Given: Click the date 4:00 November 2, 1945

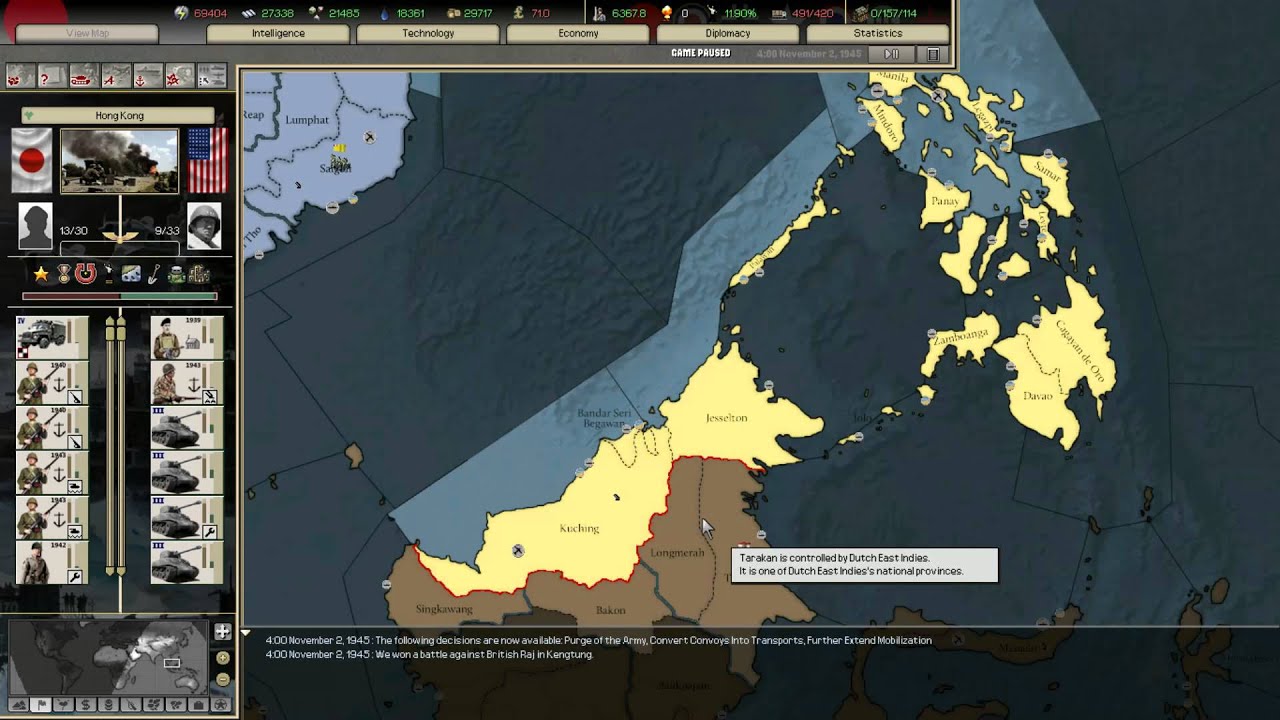Looking at the screenshot, I should click(808, 53).
